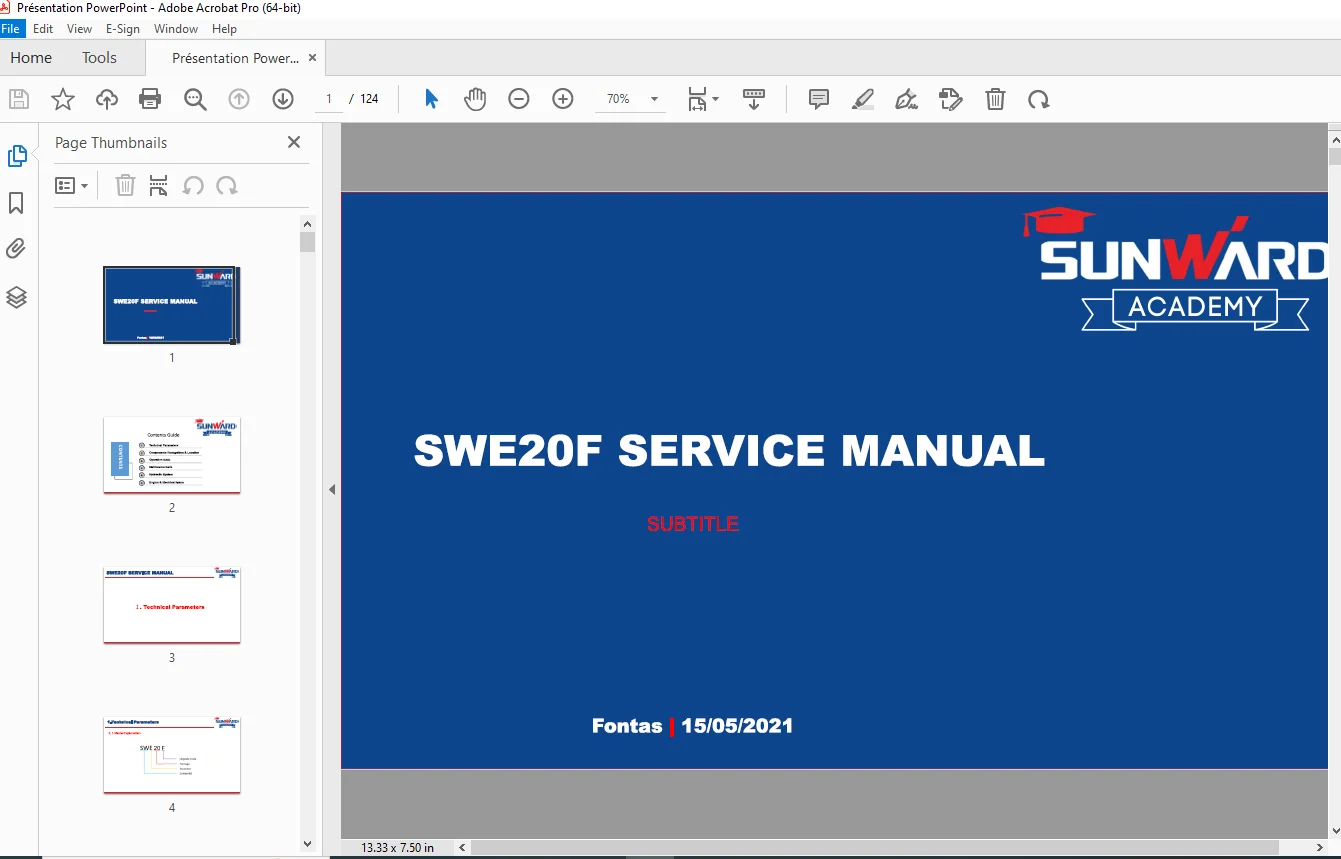Select the Présentation PowerPoint document tab
This screenshot has width=1341, height=859.
235,58
